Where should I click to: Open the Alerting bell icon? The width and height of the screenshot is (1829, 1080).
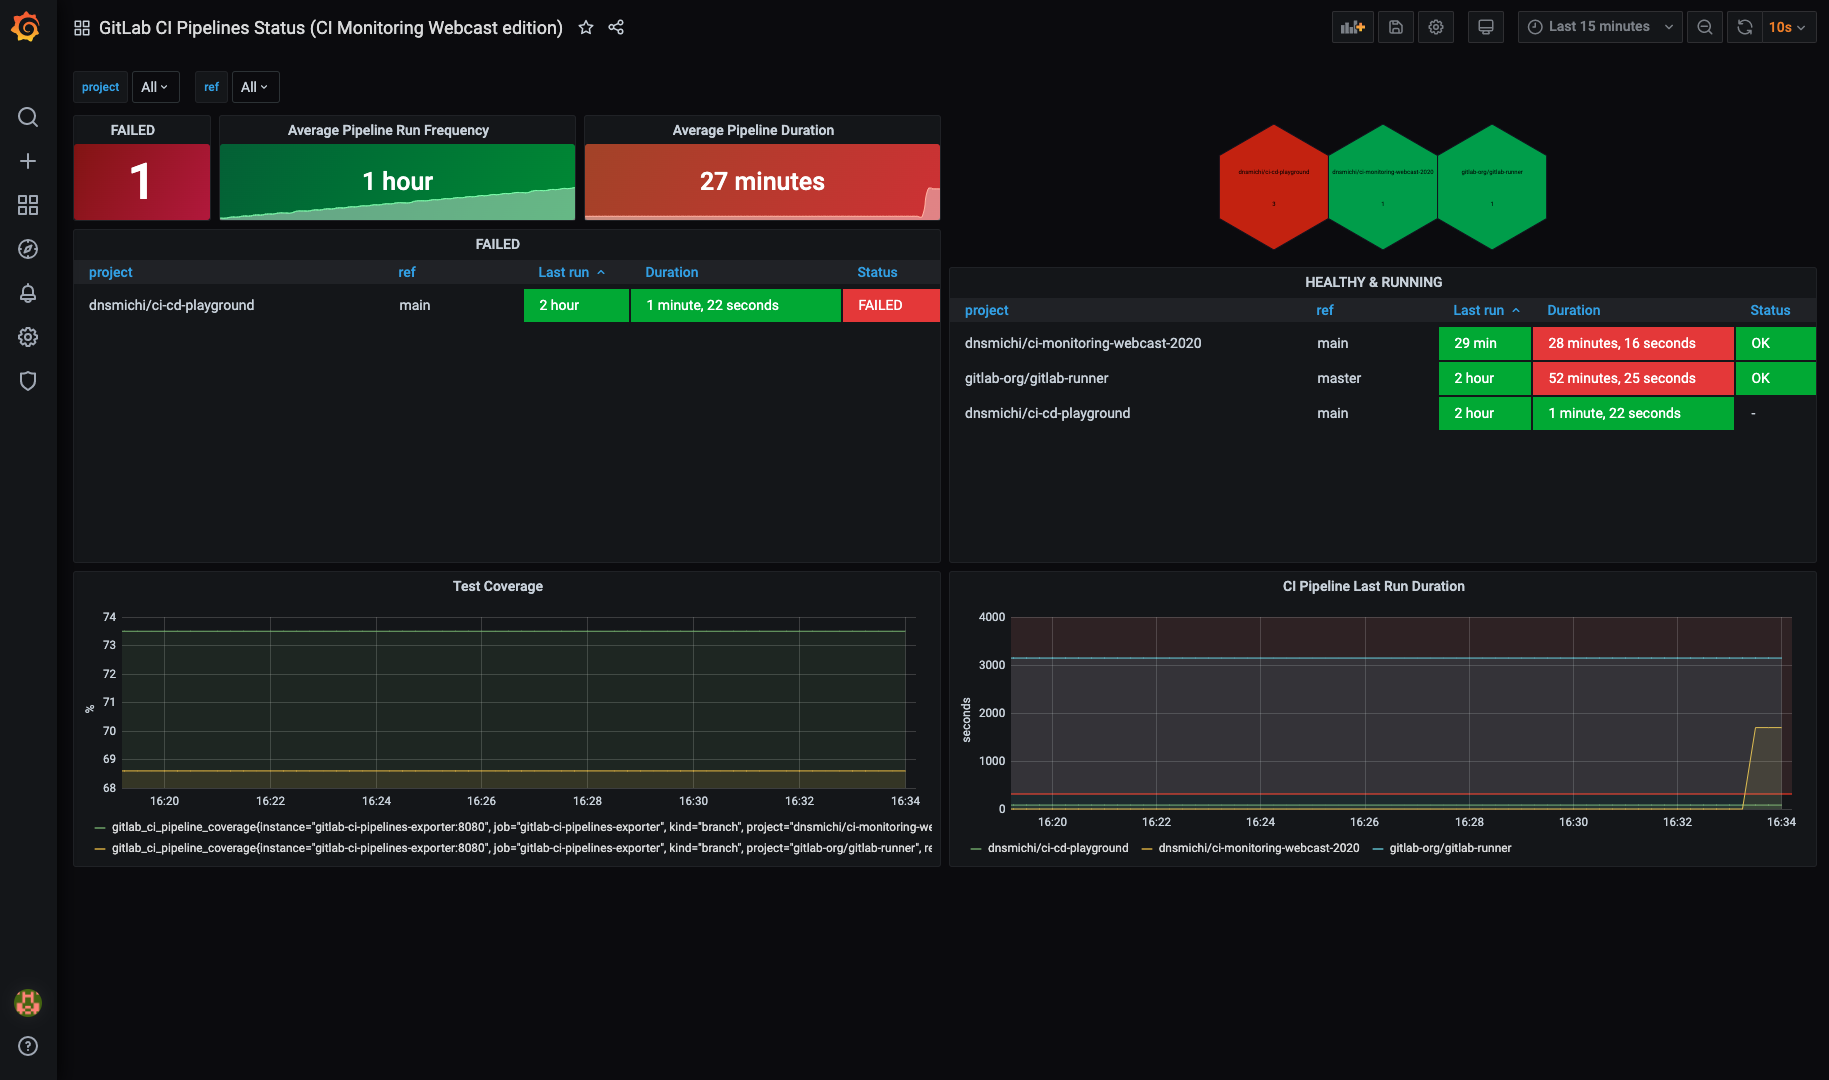coord(28,293)
